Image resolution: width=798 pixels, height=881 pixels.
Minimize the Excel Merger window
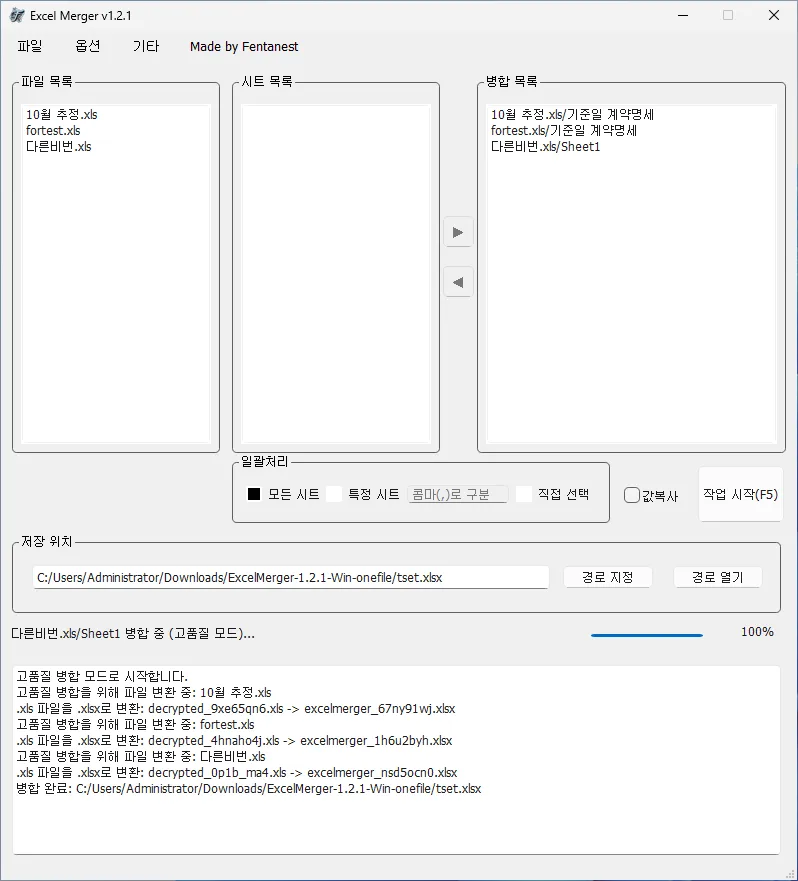(683, 16)
